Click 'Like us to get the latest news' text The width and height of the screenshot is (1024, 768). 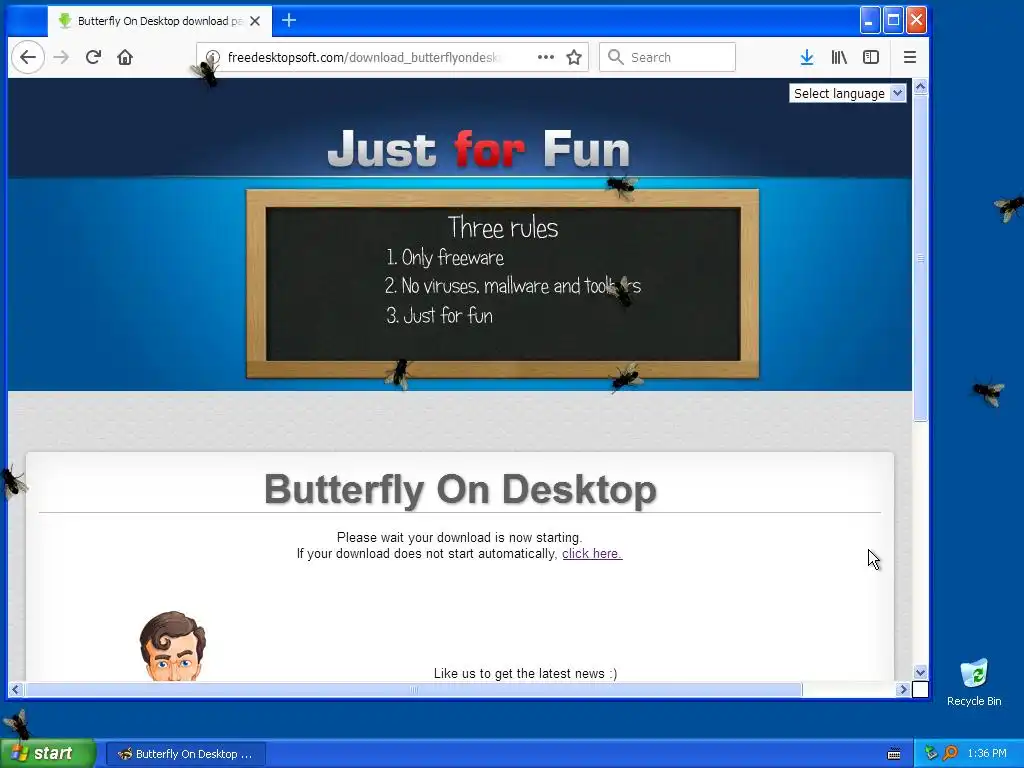click(x=525, y=673)
